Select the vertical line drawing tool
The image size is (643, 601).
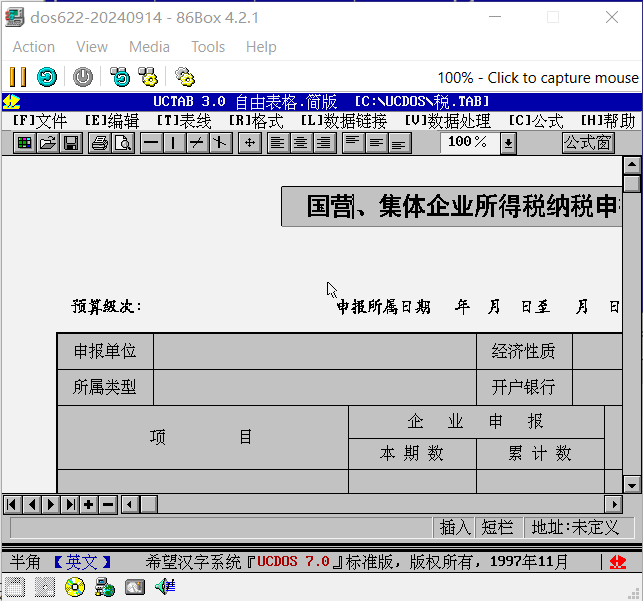pyautogui.click(x=174, y=143)
